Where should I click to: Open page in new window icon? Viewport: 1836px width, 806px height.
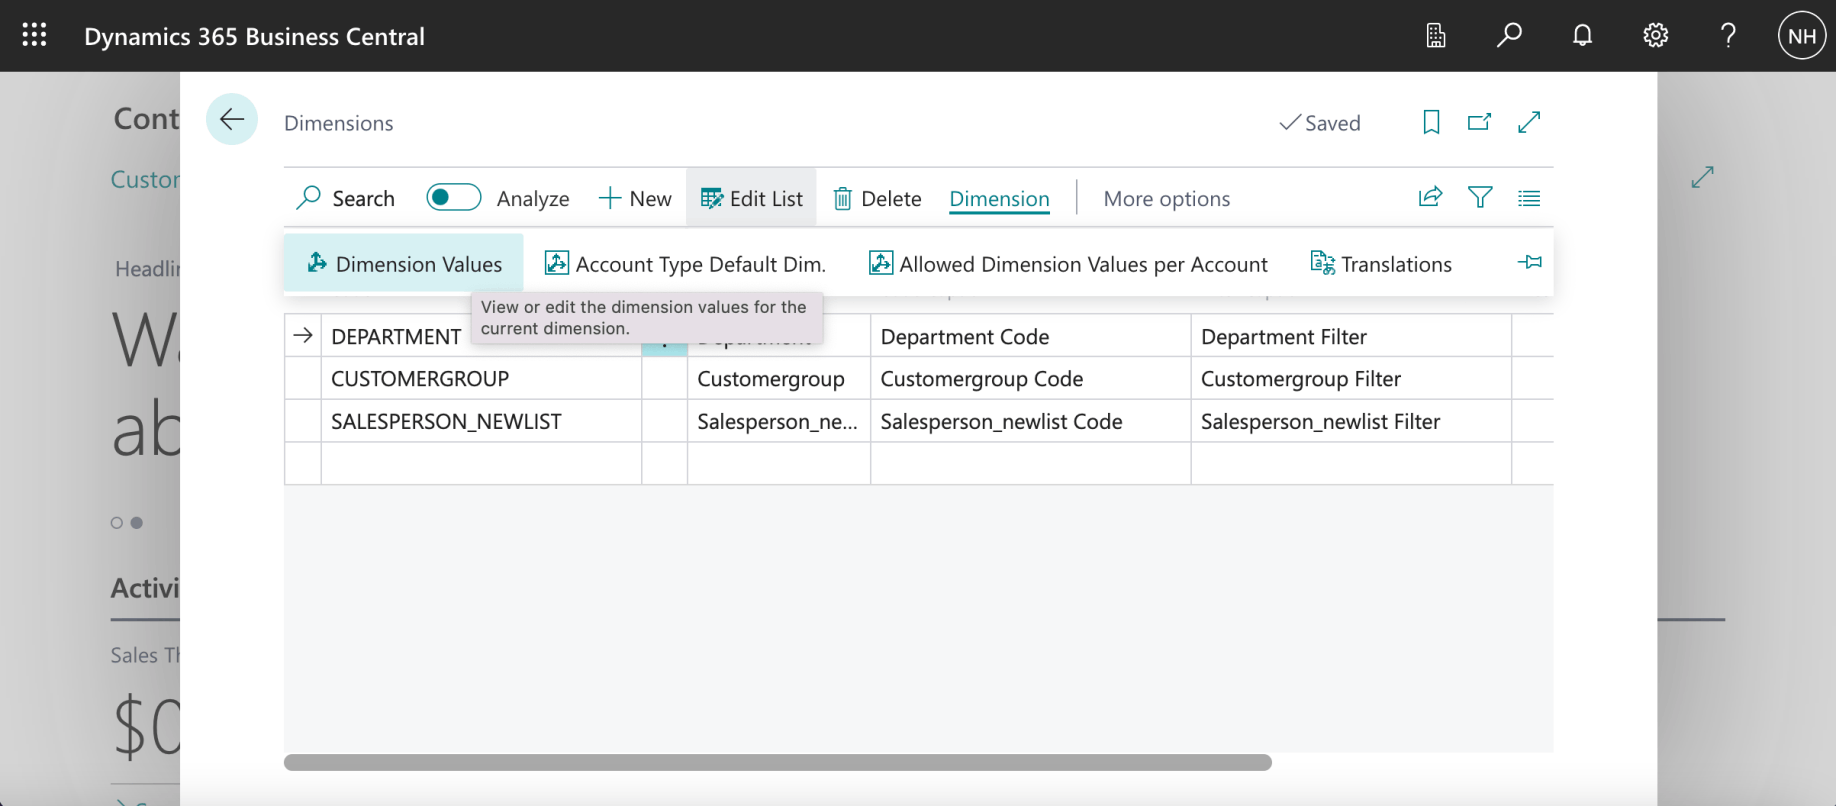pos(1479,122)
